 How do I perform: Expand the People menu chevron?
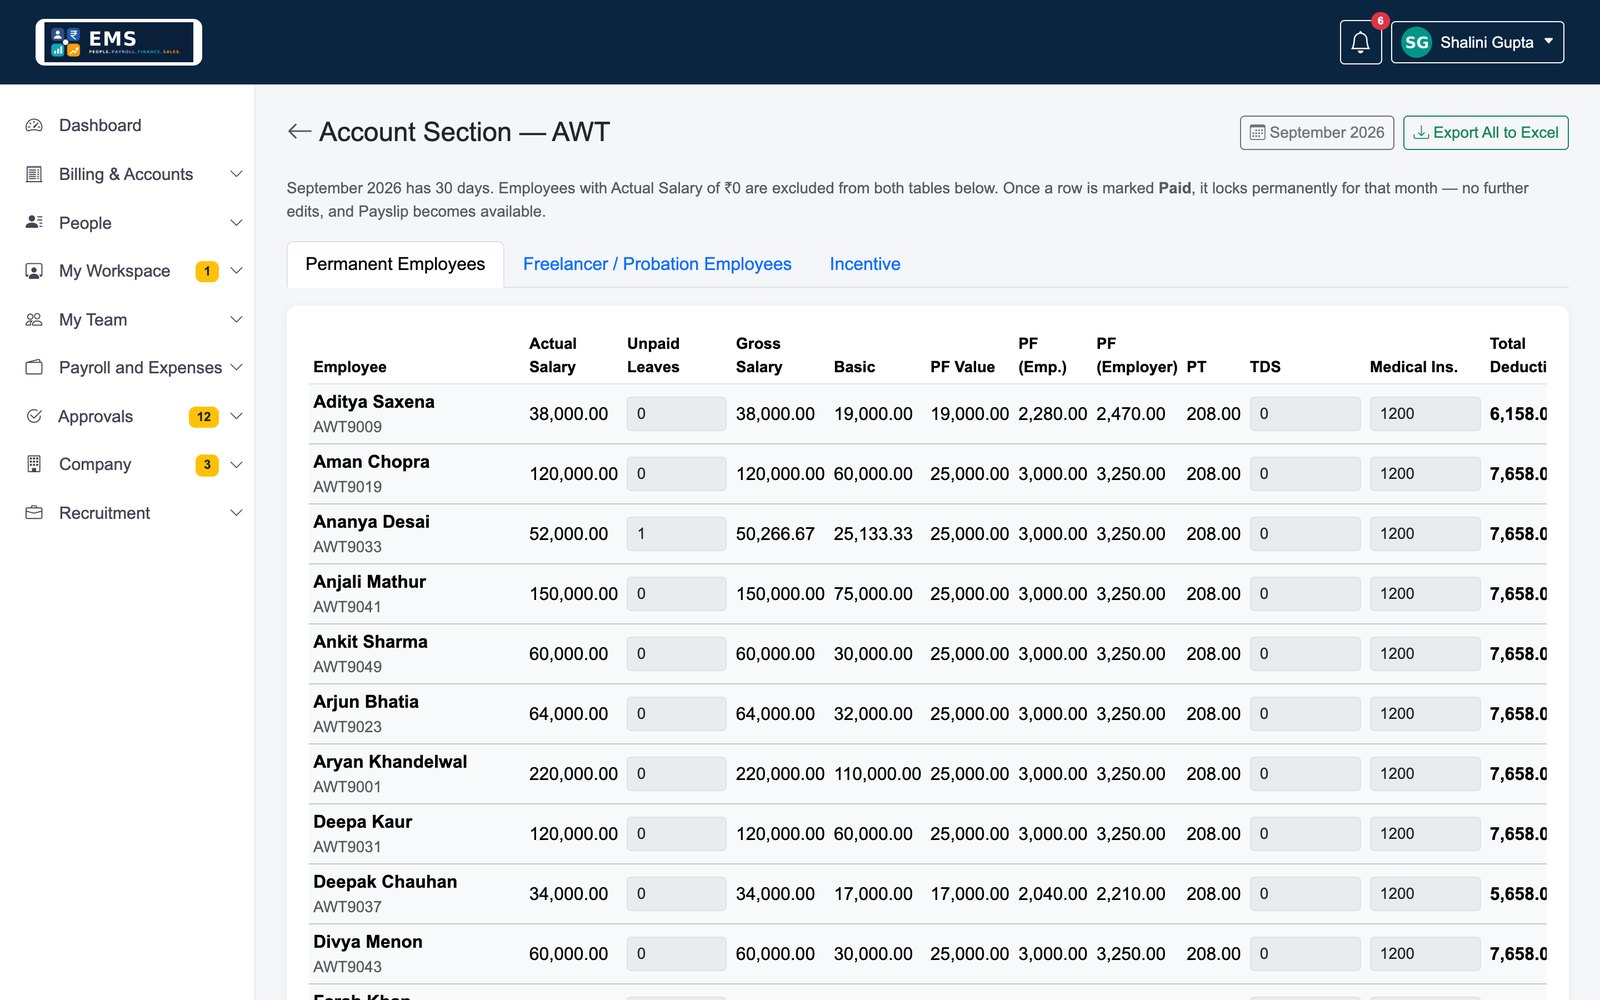pos(236,222)
